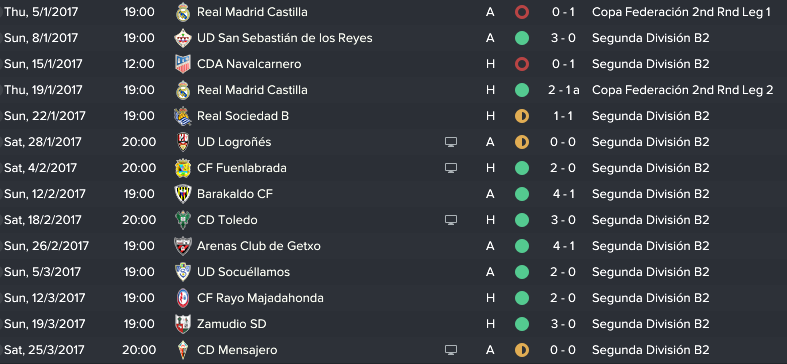The image size is (787, 364).
Task: Click the TV icon on CF Fuenlabrada row
Action: pyautogui.click(x=451, y=168)
